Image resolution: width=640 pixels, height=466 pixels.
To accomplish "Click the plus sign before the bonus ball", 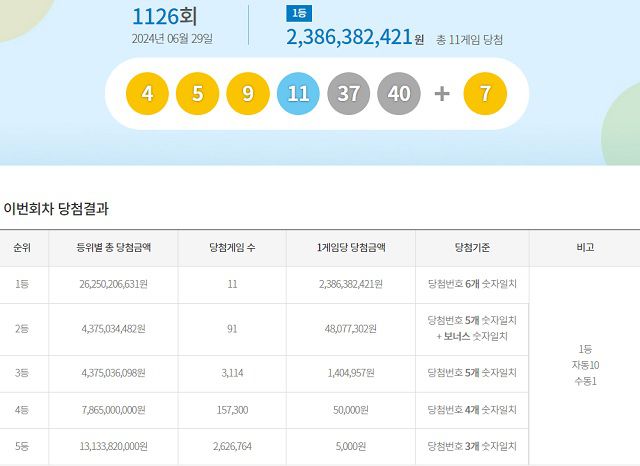I will coord(442,94).
